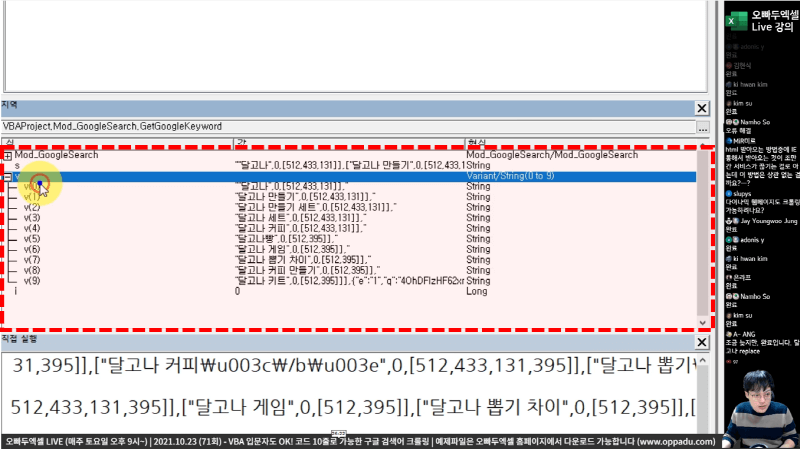This screenshot has height=450, width=800.
Task: Select the v(3) row in Locals
Action: pyautogui.click(x=349, y=218)
